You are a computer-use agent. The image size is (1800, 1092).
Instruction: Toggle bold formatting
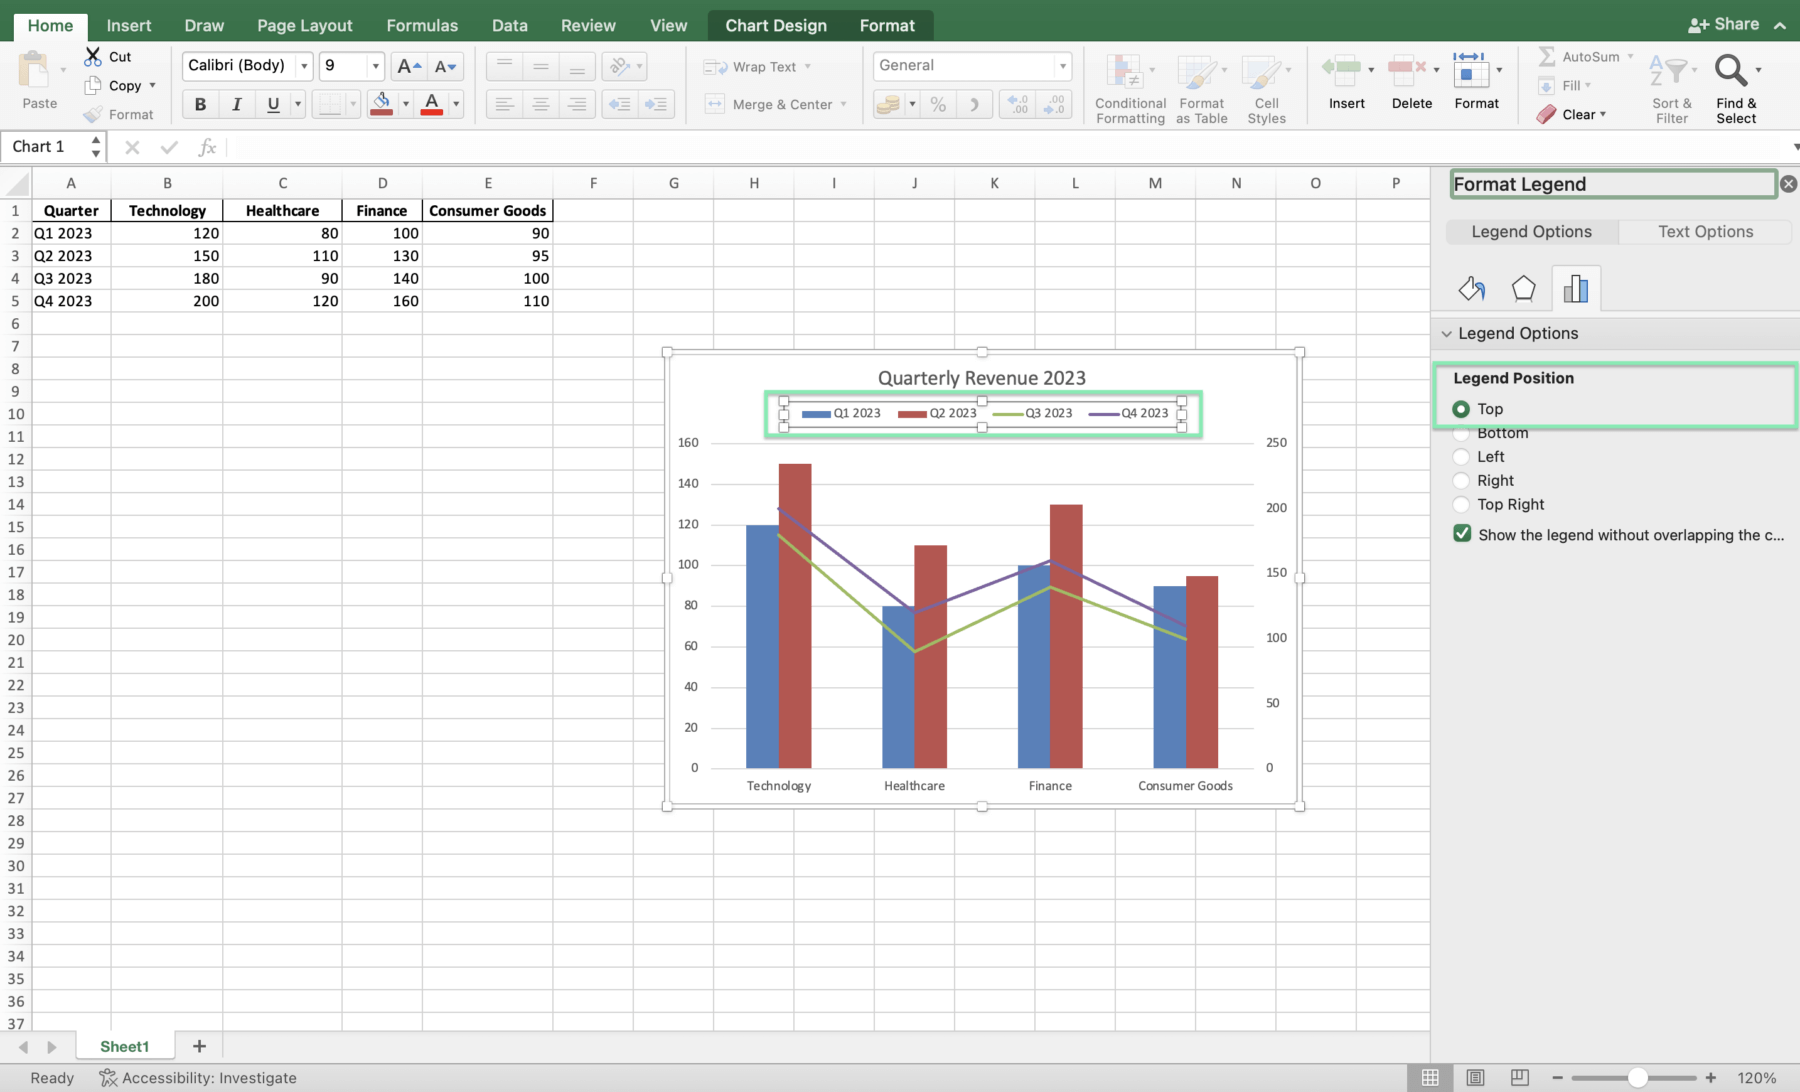coord(200,104)
